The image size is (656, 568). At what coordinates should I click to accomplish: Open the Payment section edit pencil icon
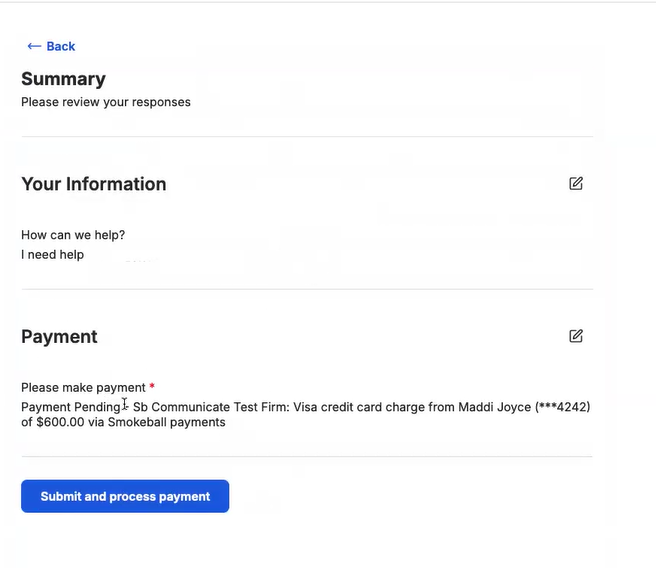coord(576,336)
